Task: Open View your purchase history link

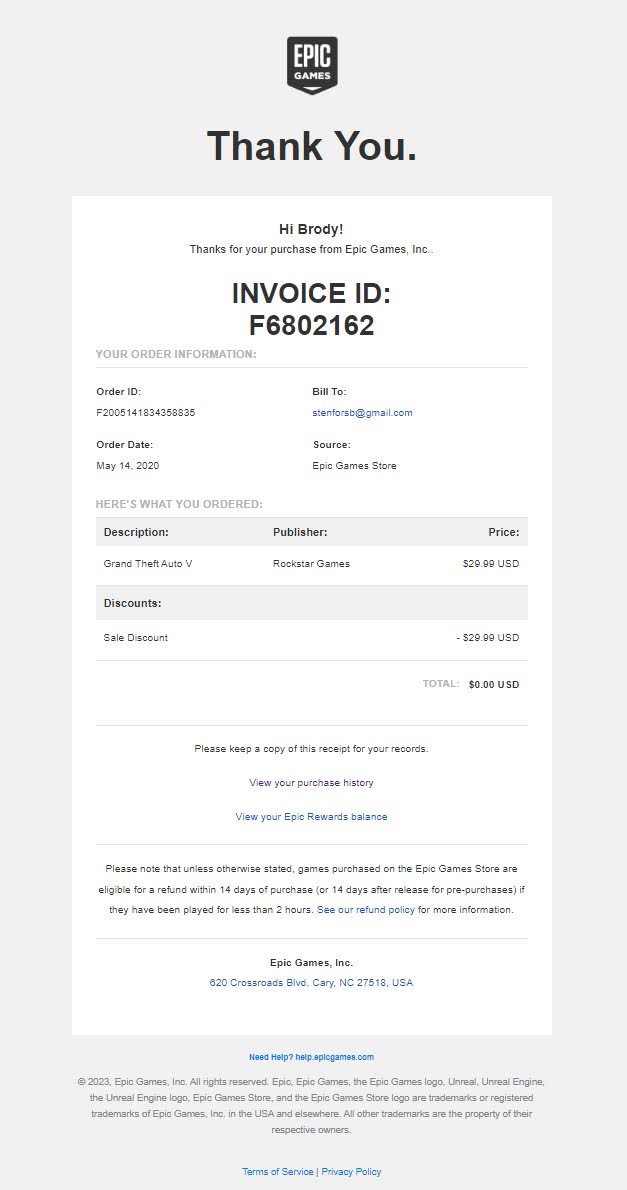Action: (311, 783)
